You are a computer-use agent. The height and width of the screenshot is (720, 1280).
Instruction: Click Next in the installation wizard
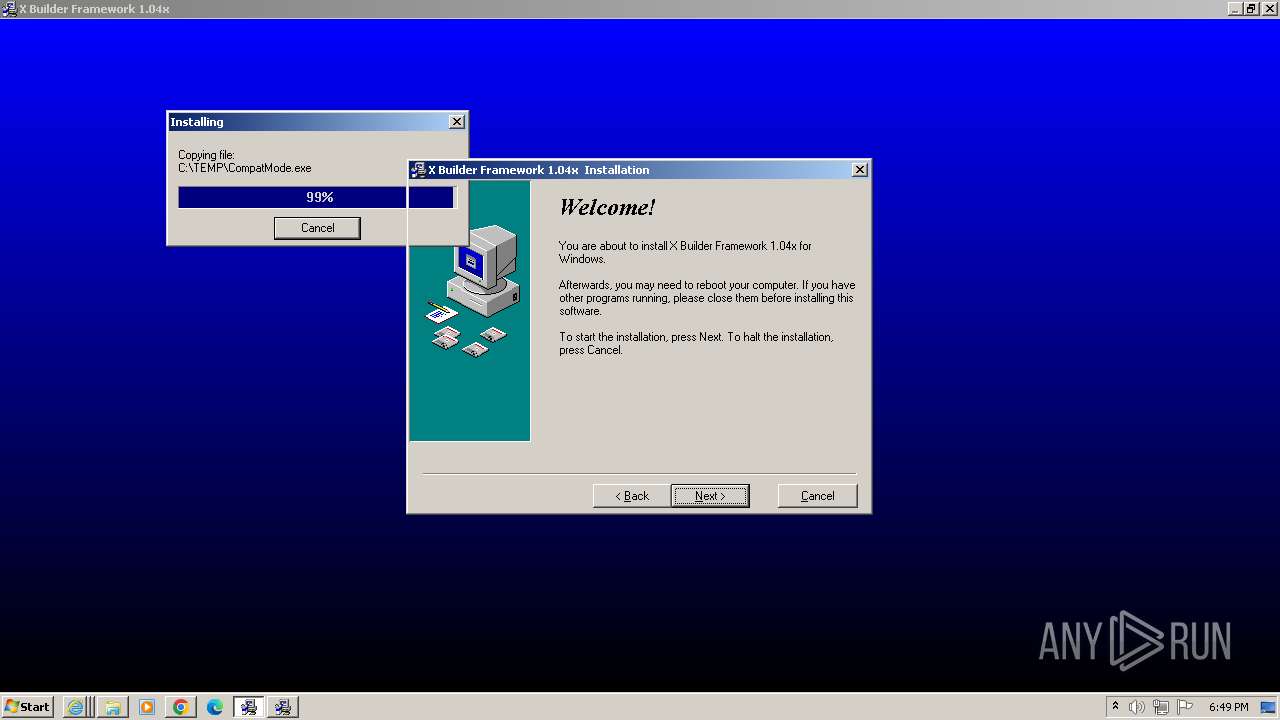[x=710, y=496]
